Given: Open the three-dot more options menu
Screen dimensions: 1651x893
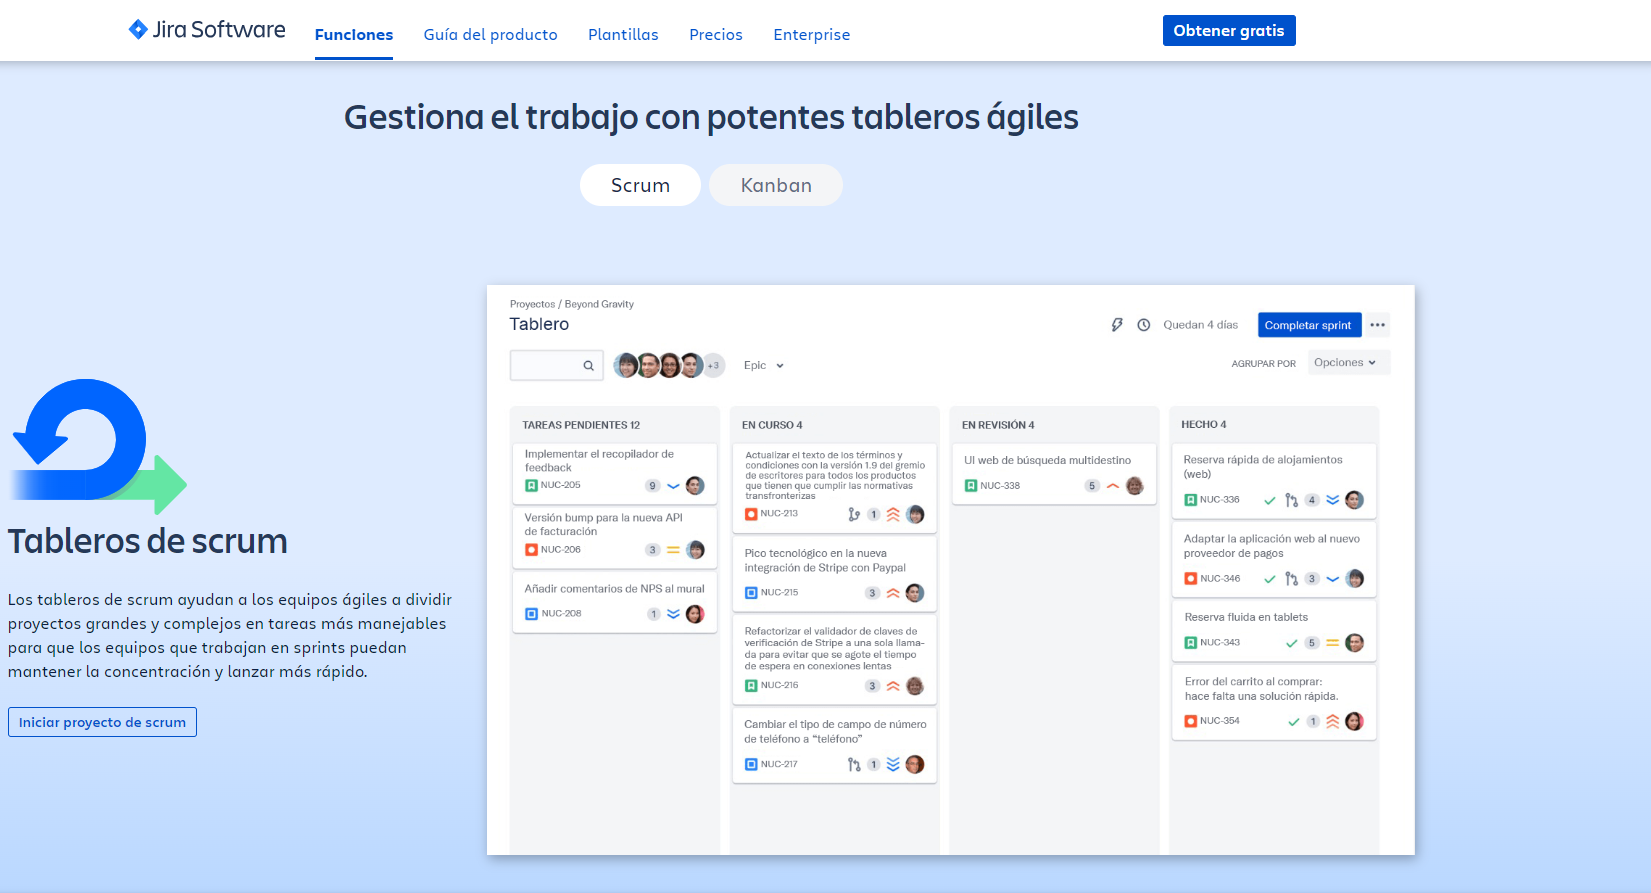Looking at the screenshot, I should (x=1378, y=325).
